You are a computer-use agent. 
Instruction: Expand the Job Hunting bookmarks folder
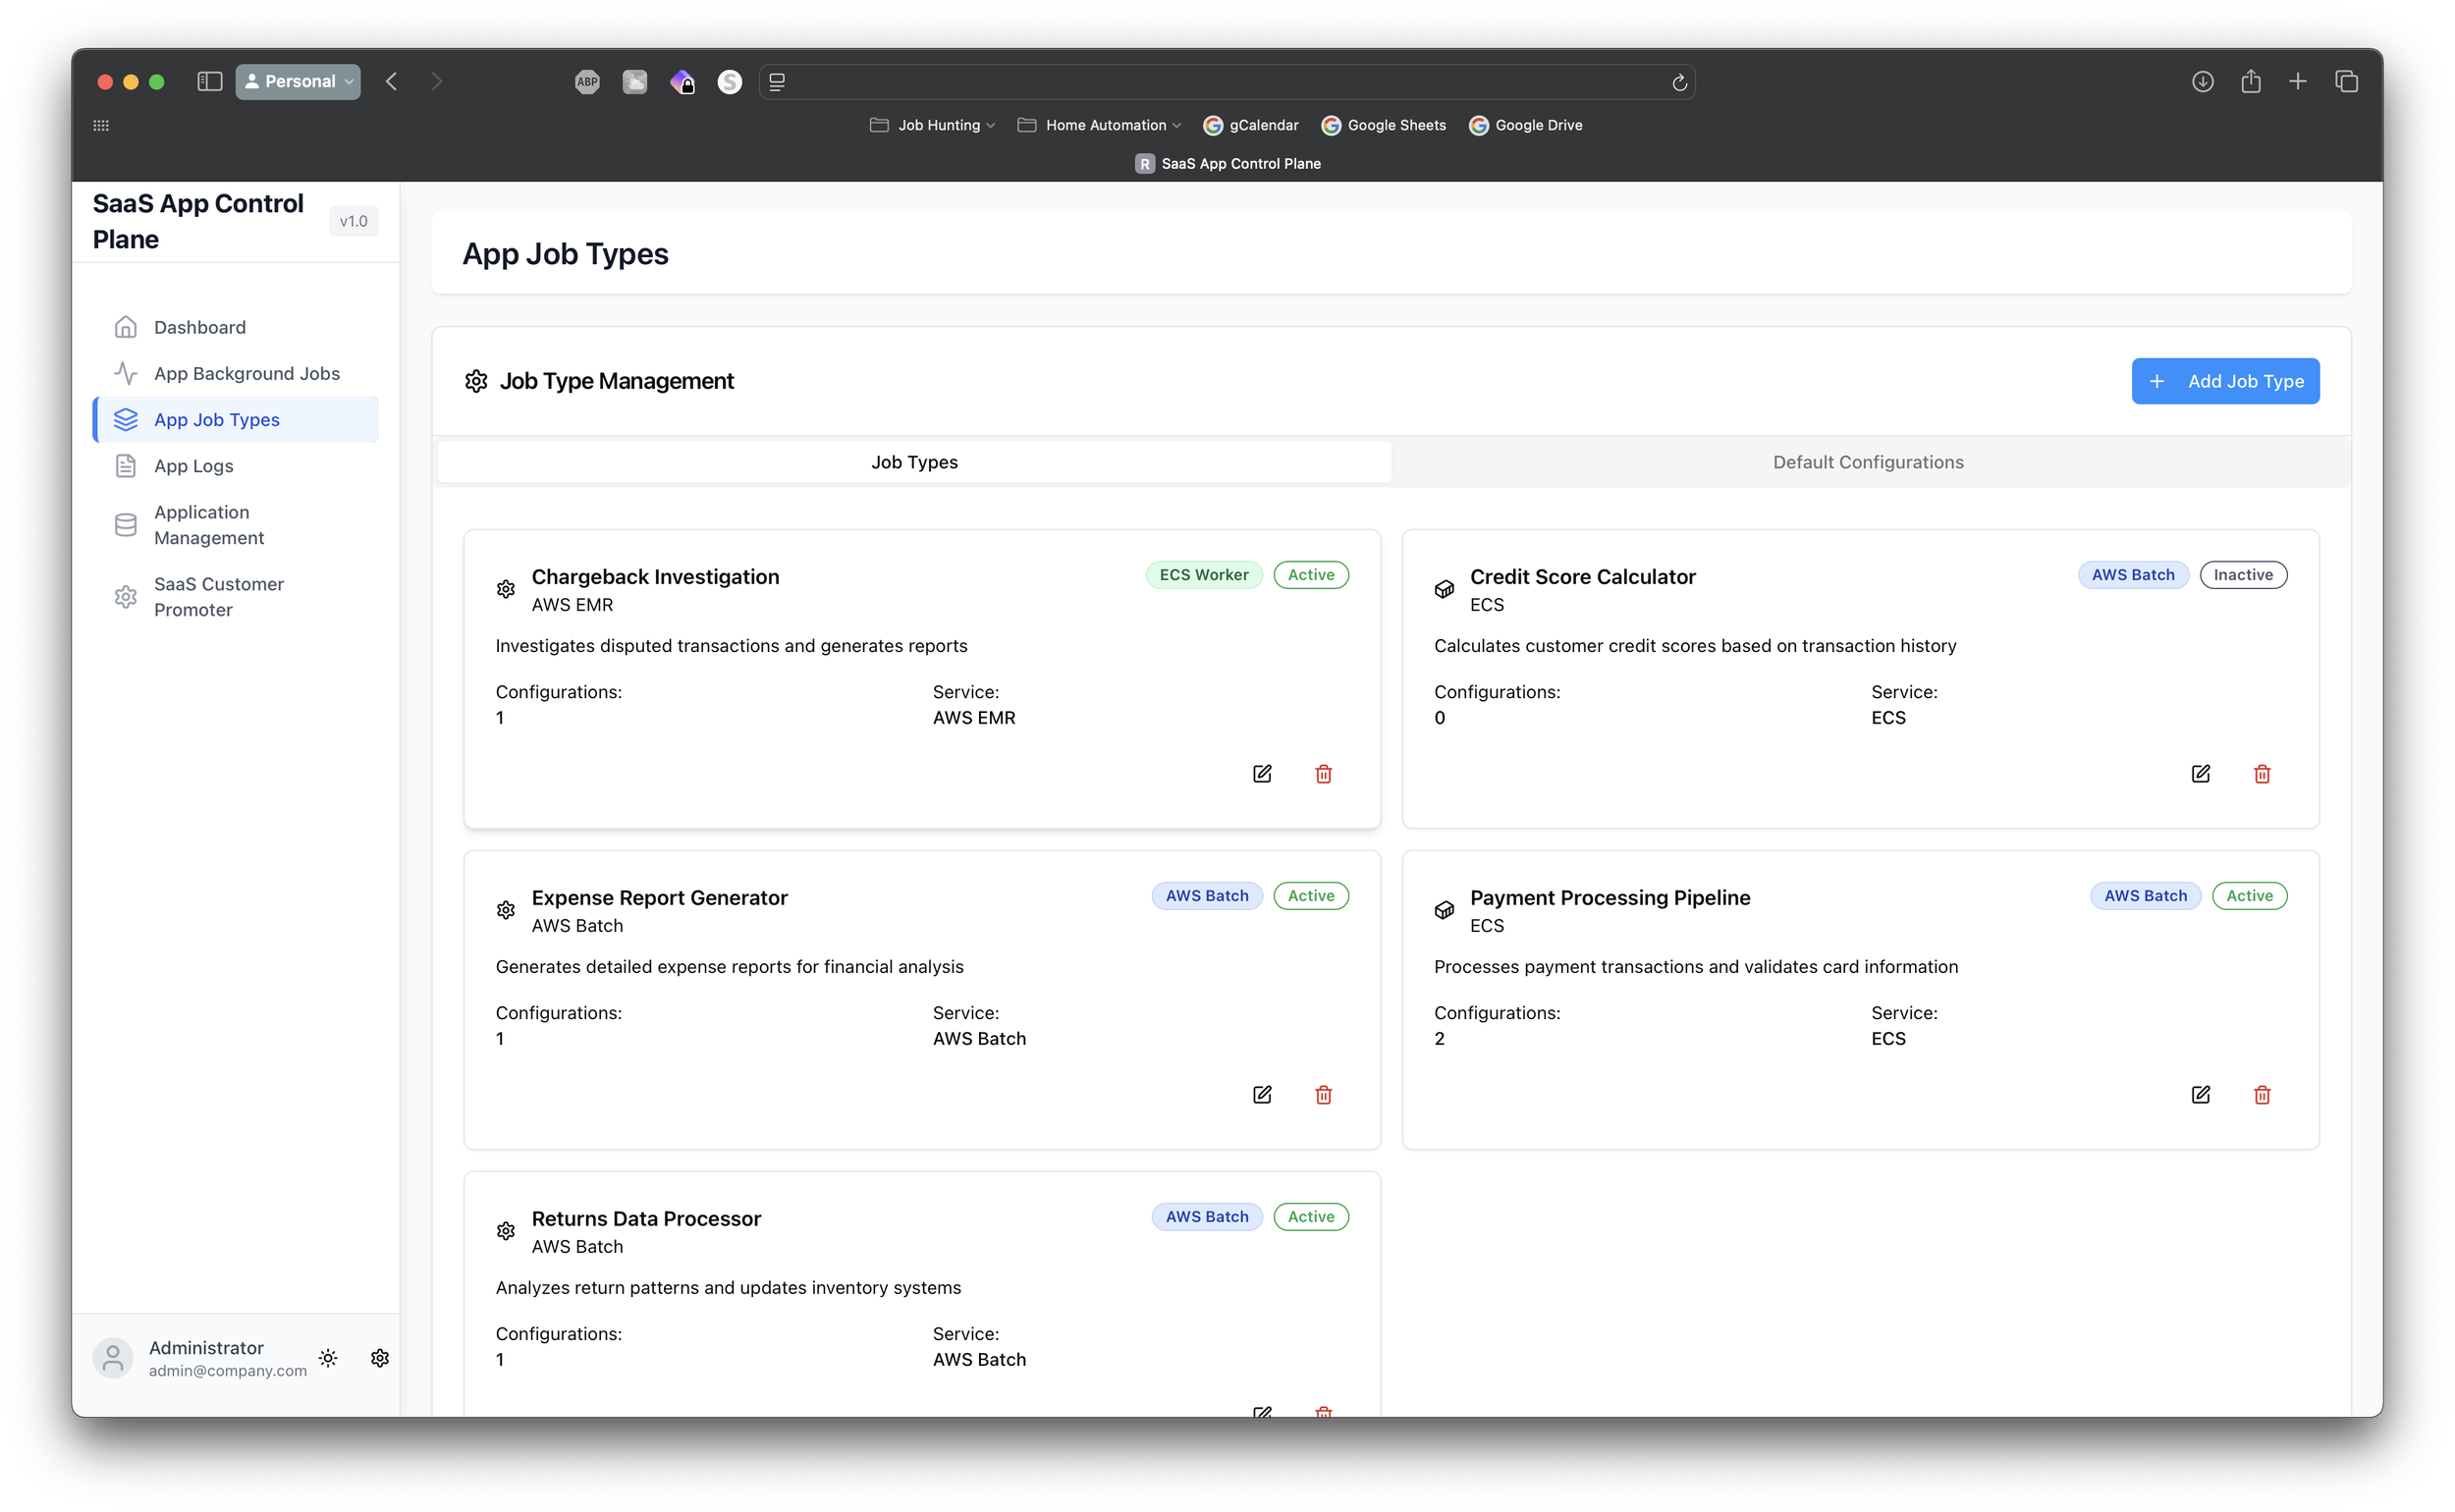click(932, 125)
